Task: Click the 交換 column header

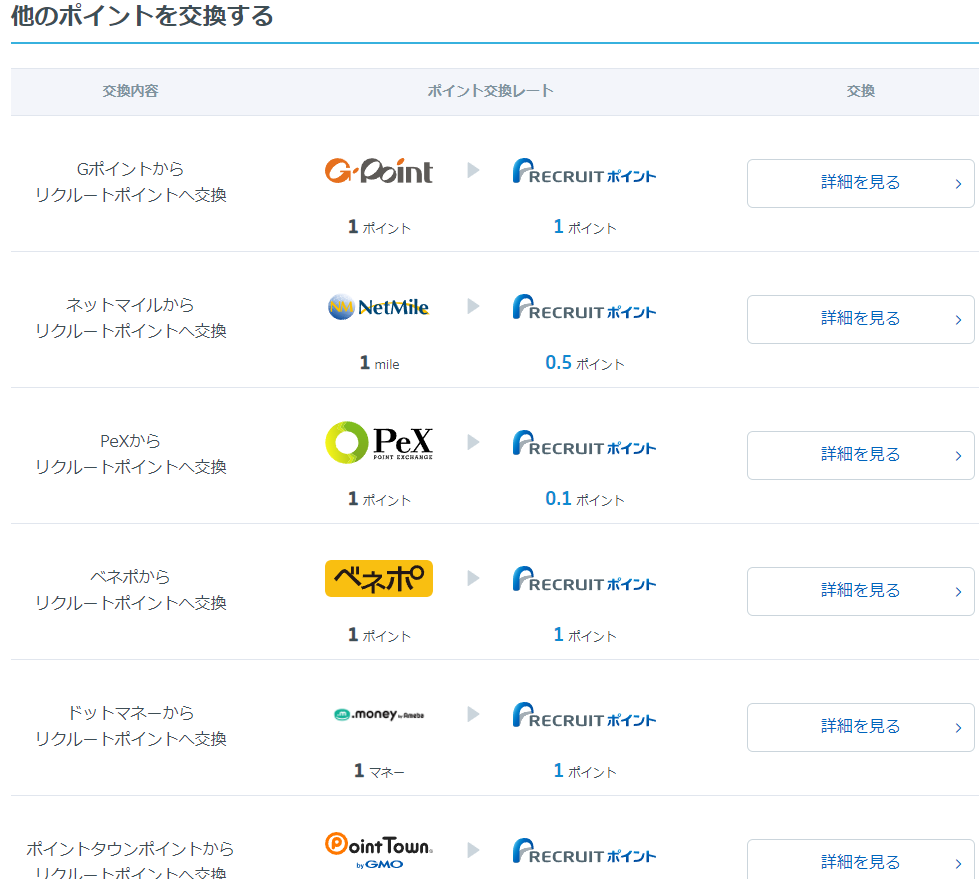Action: click(x=860, y=91)
